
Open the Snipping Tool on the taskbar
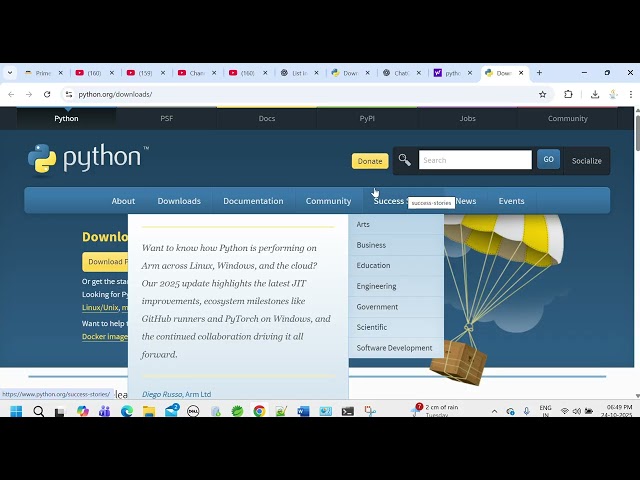[370, 411]
